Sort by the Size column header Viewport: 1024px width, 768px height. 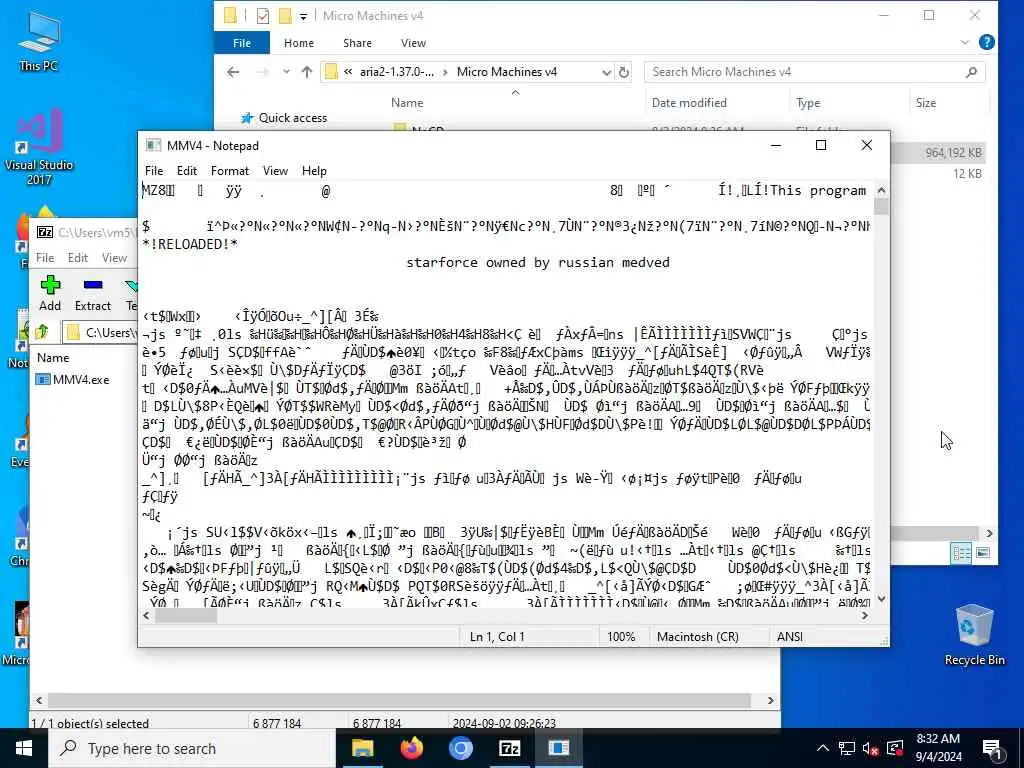(925, 103)
